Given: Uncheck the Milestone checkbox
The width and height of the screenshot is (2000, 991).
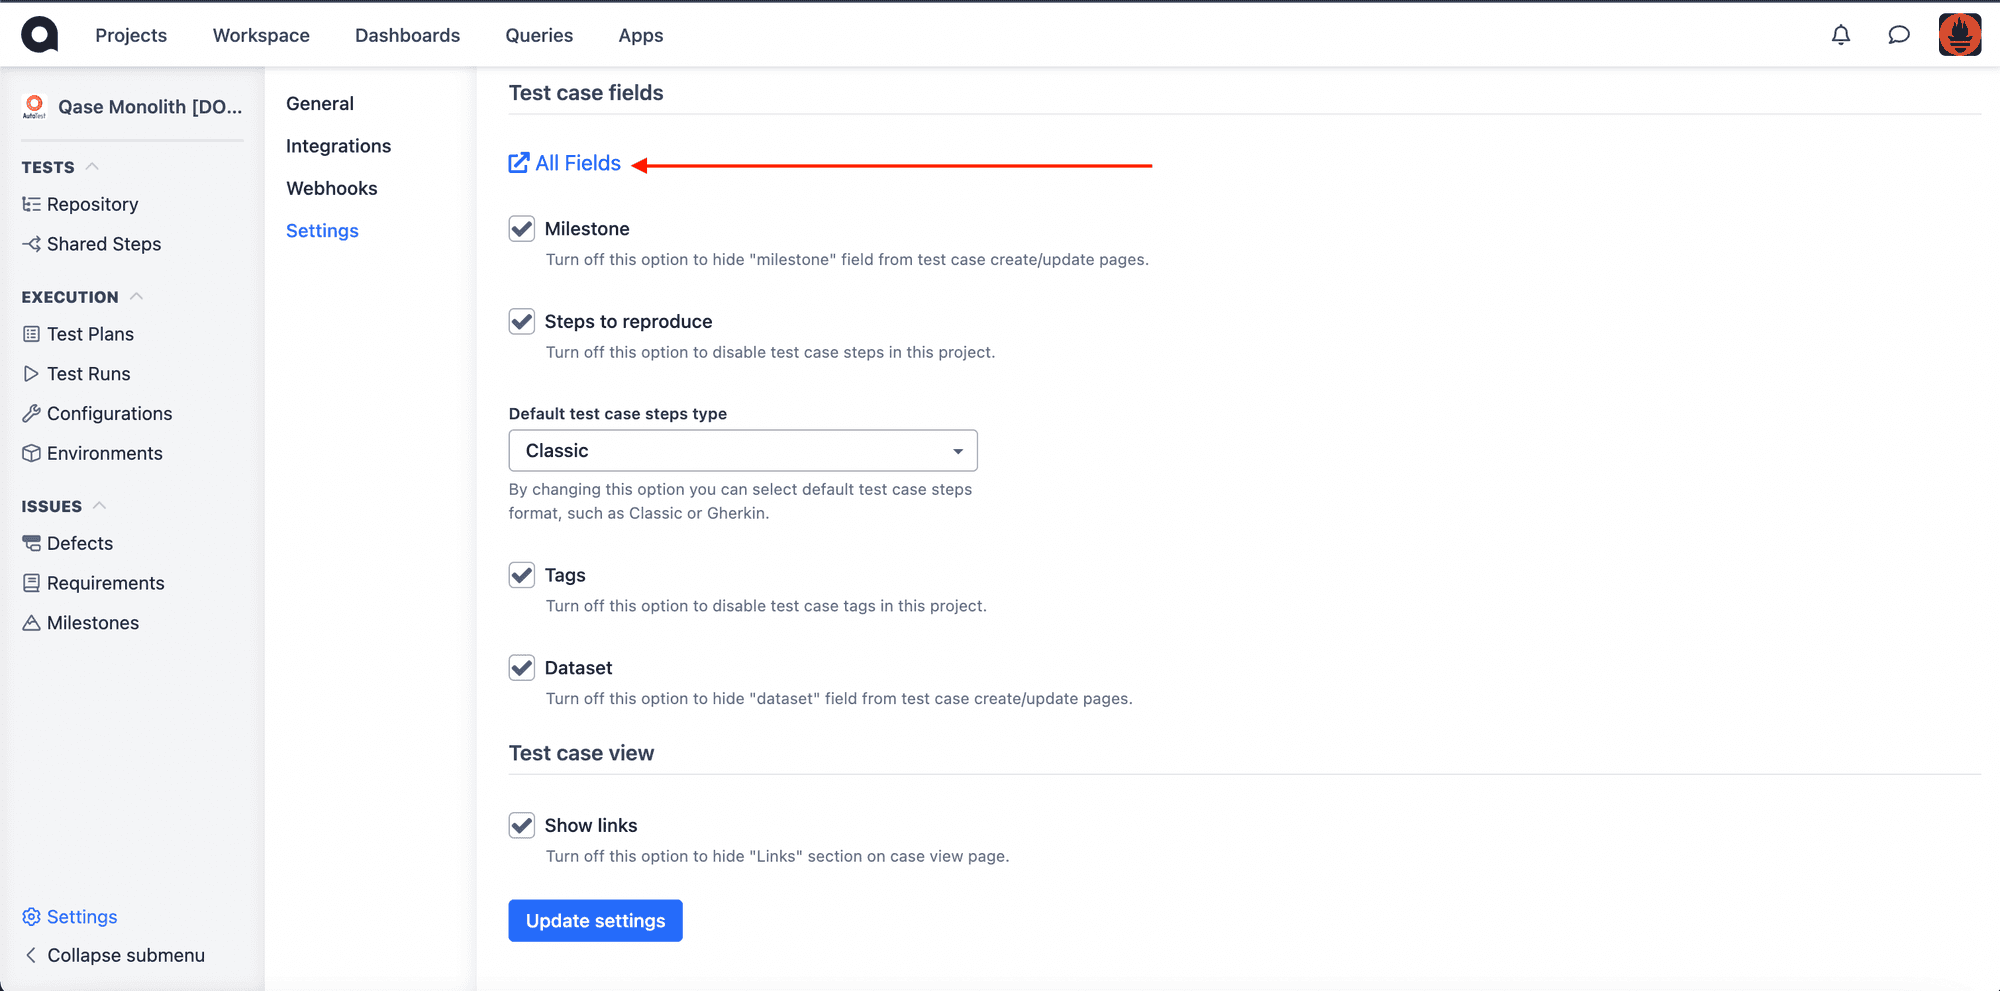Looking at the screenshot, I should (x=522, y=229).
